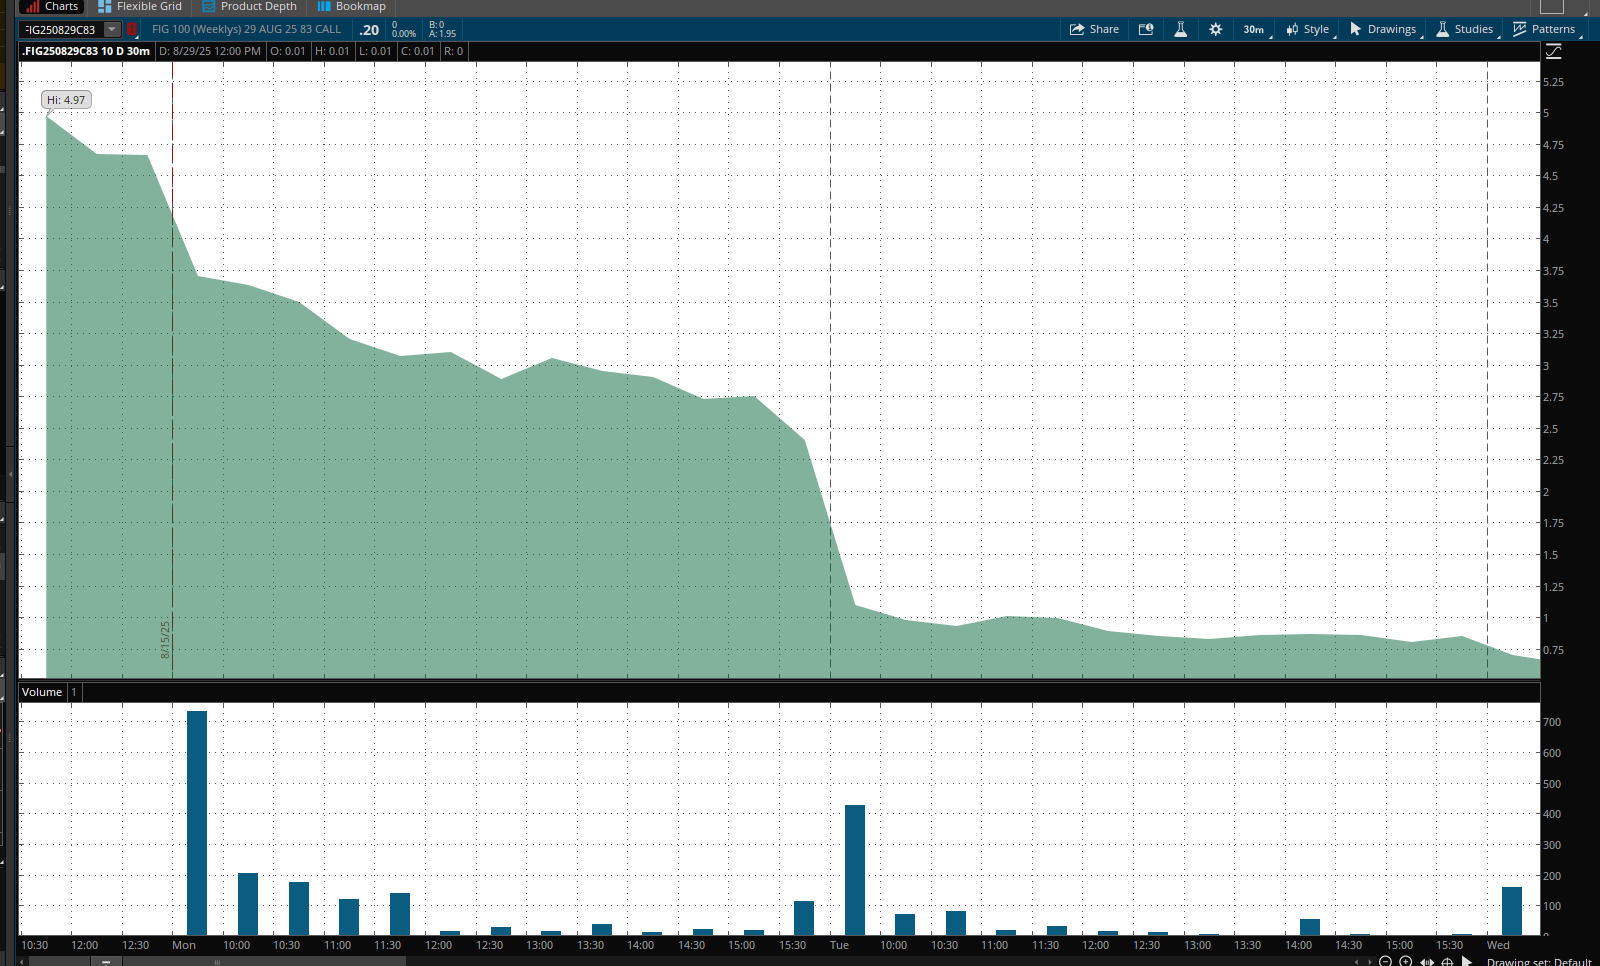Open chart settings gear icon
The width and height of the screenshot is (1600, 966).
tap(1215, 29)
